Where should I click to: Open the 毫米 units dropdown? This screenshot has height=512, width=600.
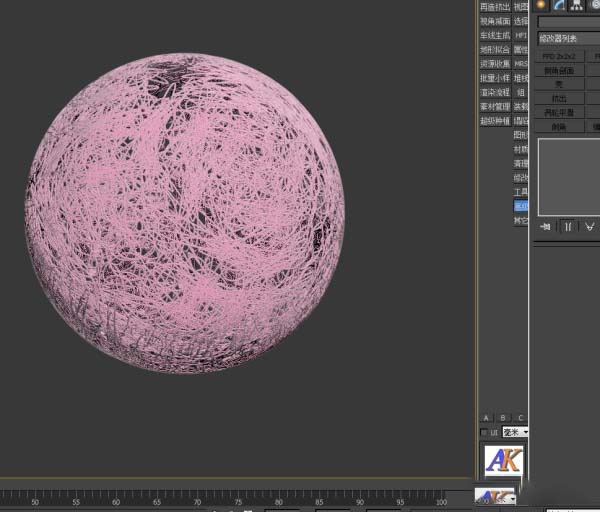[x=515, y=432]
